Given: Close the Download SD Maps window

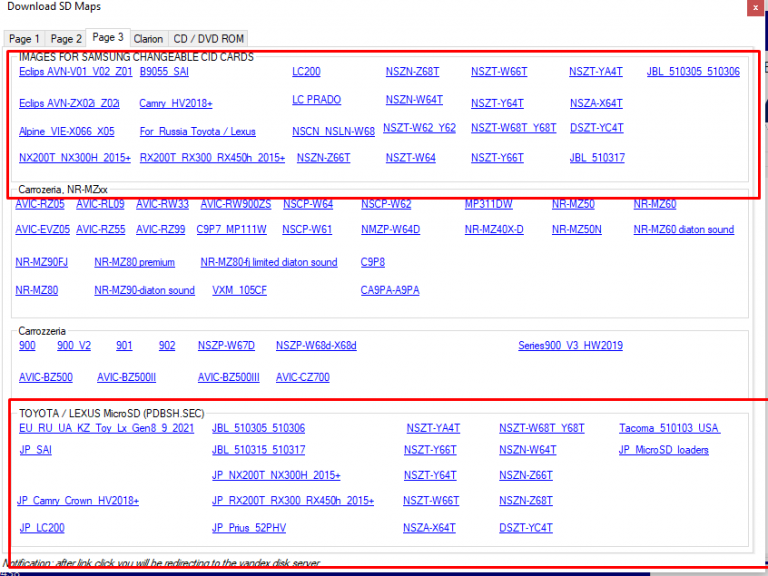Looking at the screenshot, I should pos(755,9).
